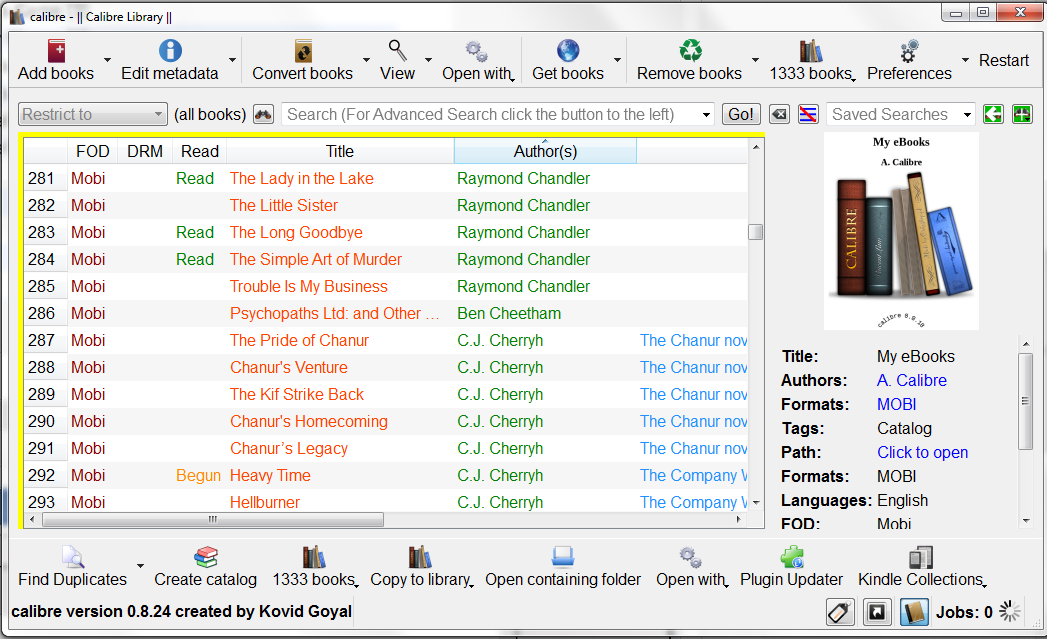Click Open containing folder icon

click(563, 556)
